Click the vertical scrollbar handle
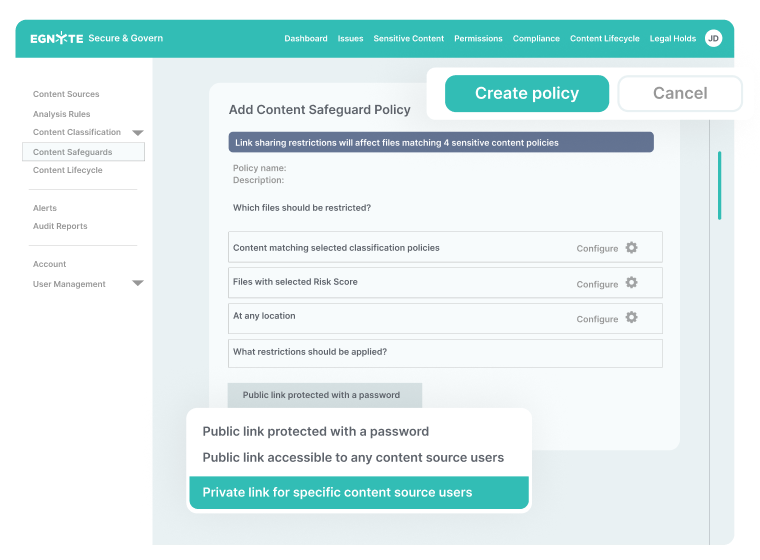This screenshot has height=560, width=760. click(x=718, y=185)
